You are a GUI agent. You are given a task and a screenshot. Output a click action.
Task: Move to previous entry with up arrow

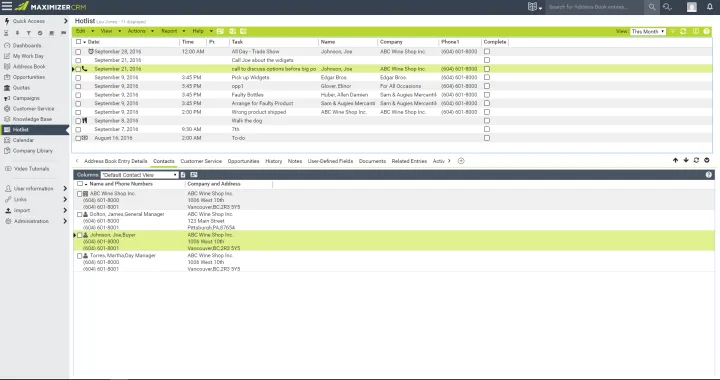tap(675, 160)
